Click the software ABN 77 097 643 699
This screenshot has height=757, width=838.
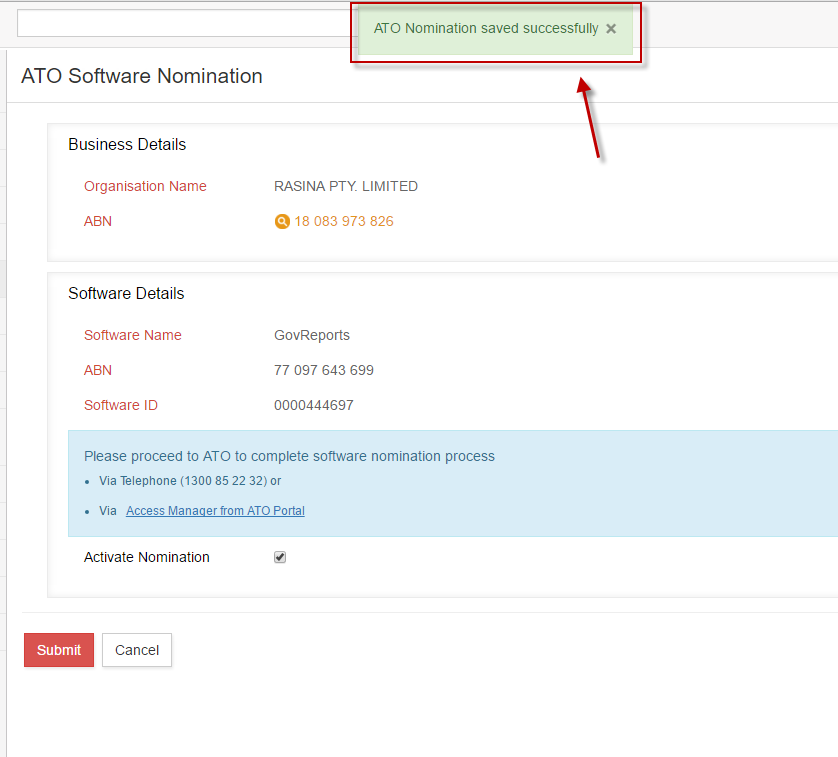(x=324, y=370)
